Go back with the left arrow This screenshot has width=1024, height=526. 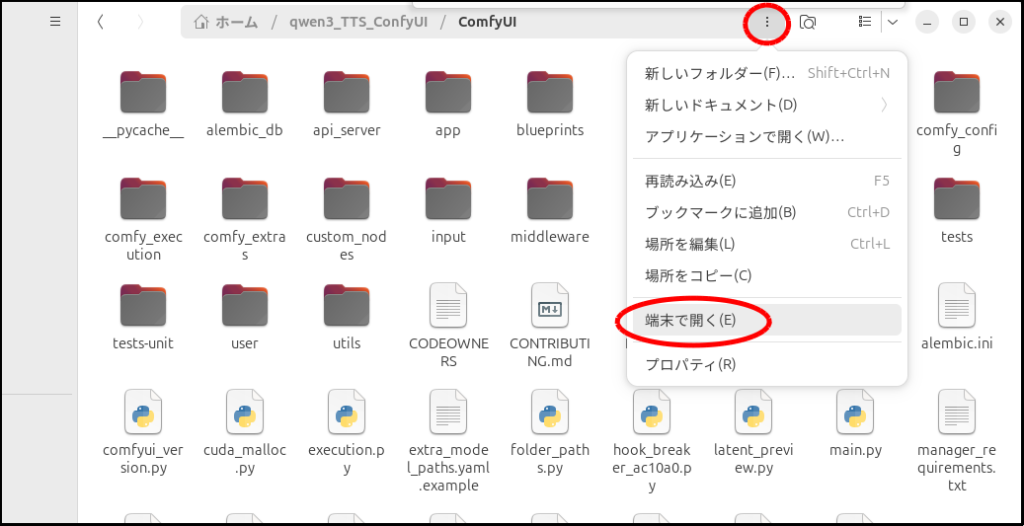[x=101, y=22]
